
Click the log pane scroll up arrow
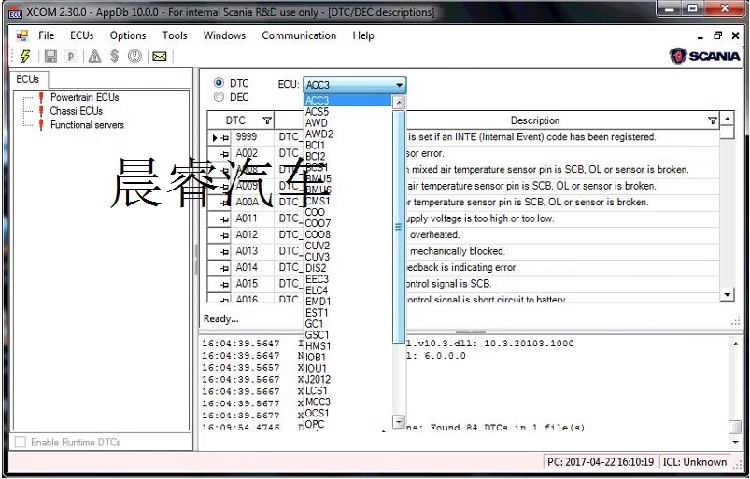point(736,344)
